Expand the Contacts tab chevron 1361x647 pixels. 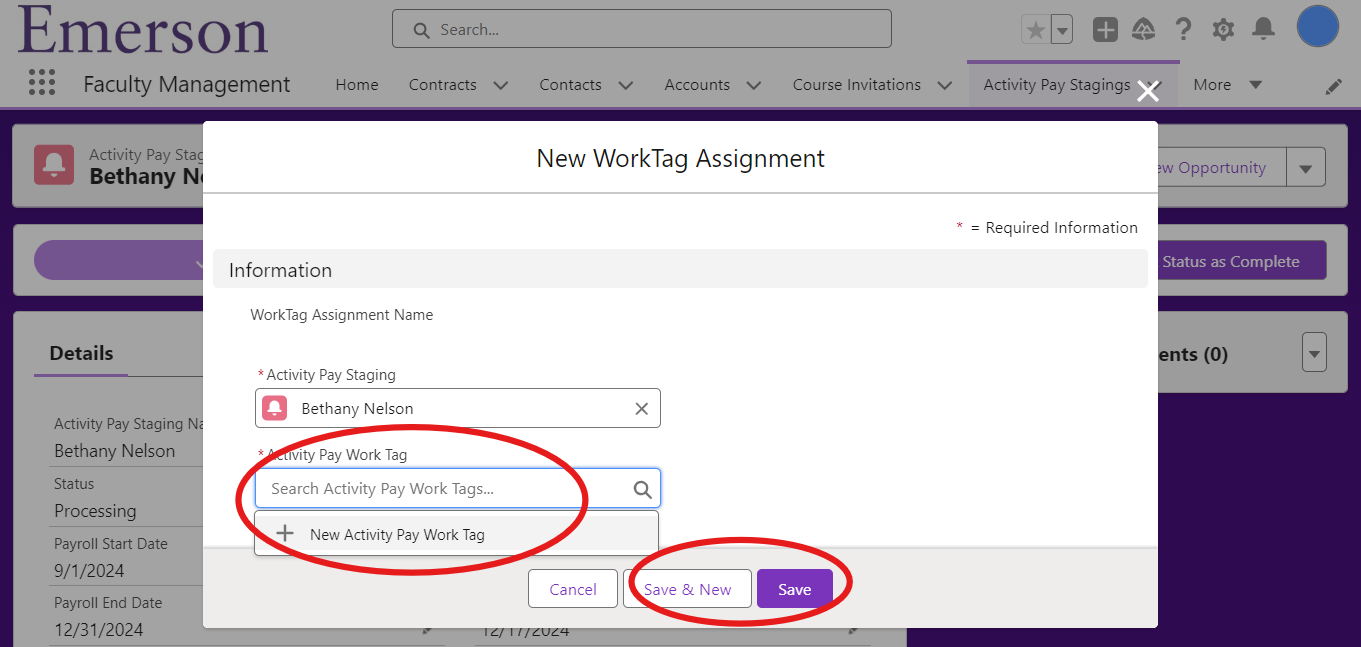(626, 85)
